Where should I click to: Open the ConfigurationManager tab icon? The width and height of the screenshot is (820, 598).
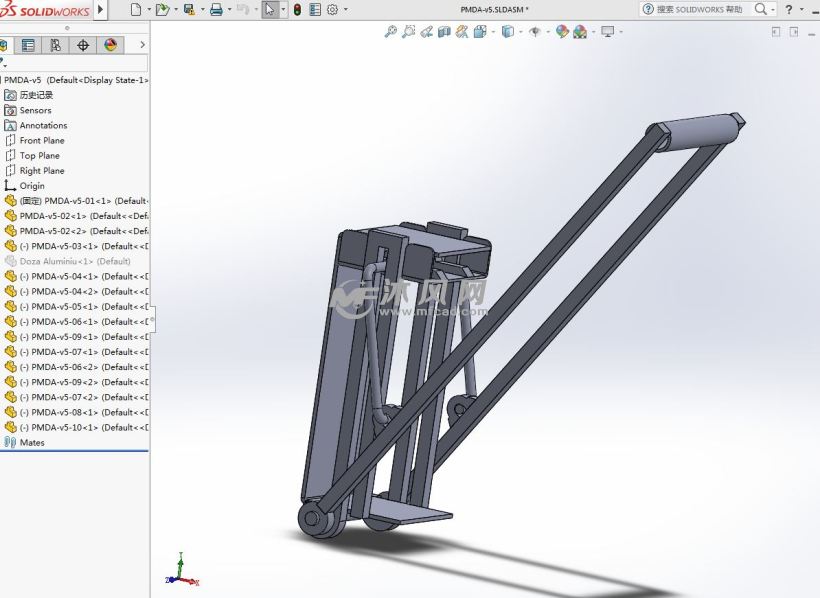(55, 45)
